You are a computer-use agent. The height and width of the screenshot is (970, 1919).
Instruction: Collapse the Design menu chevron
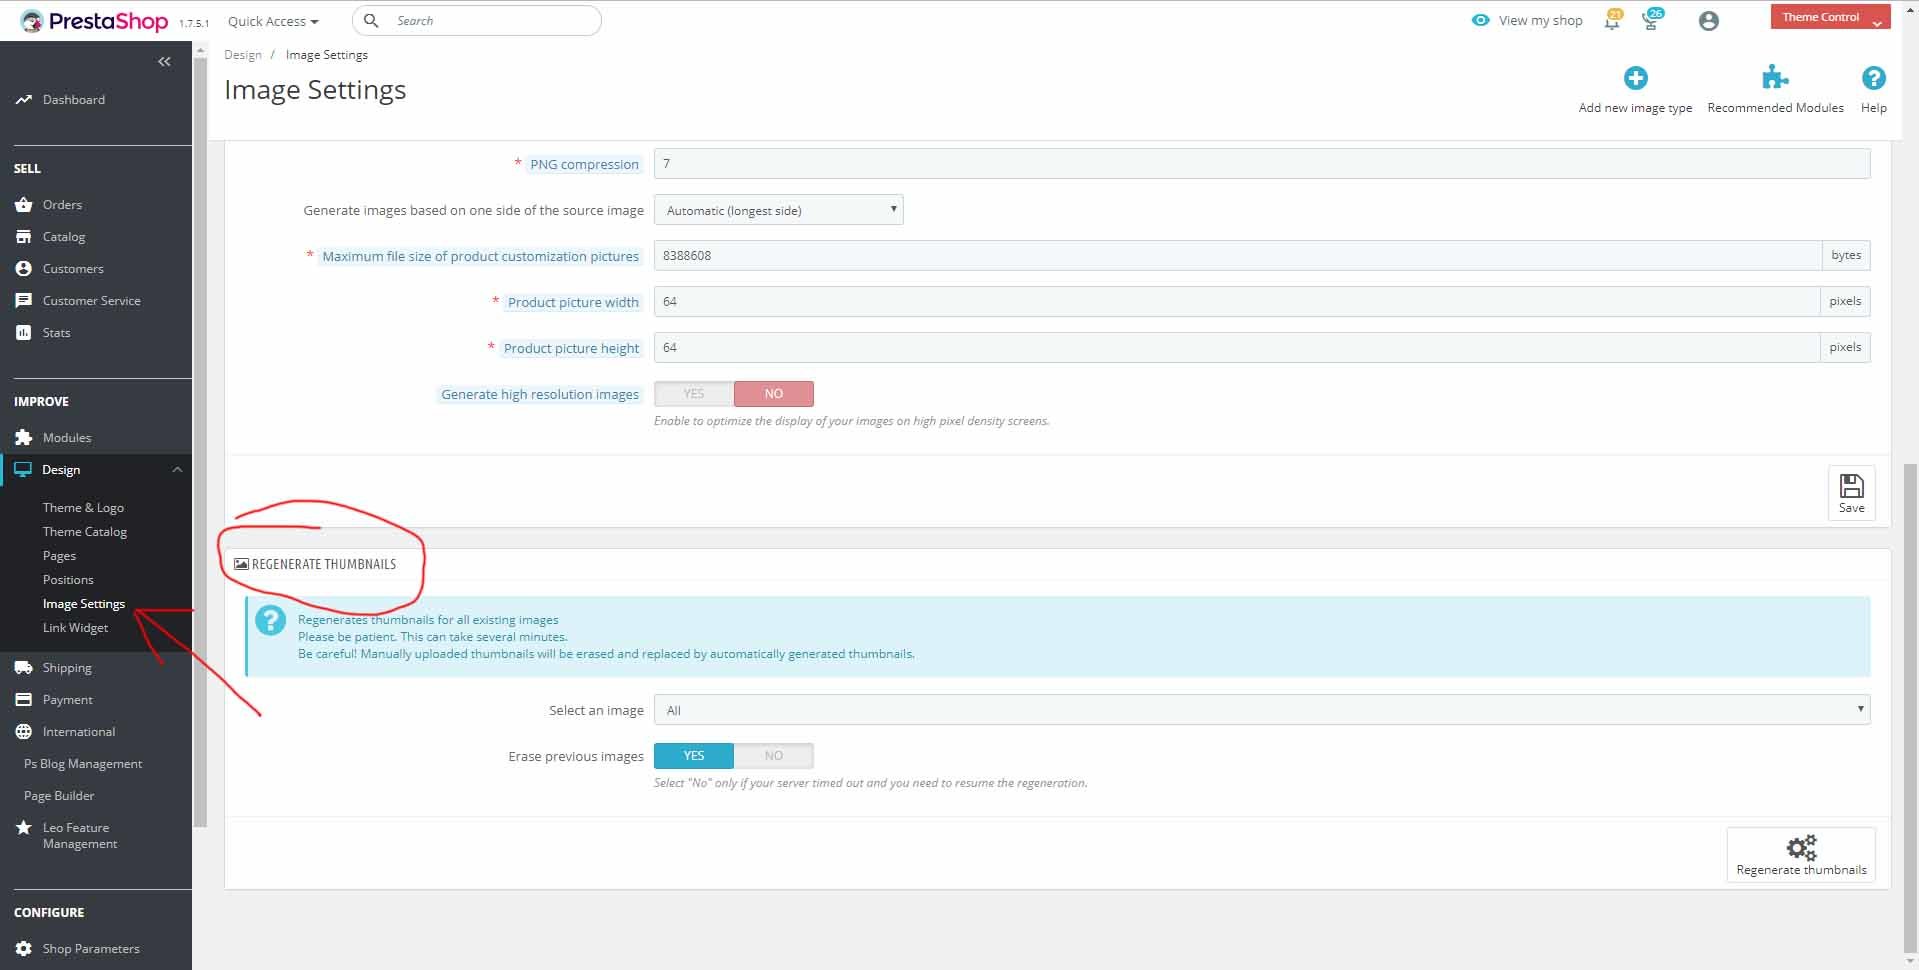pyautogui.click(x=177, y=470)
